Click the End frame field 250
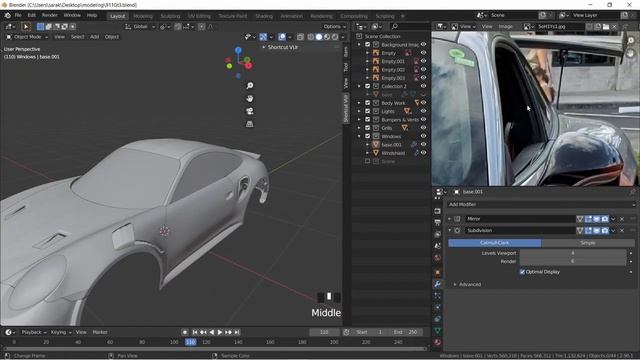Screen dimensions: 640x360 [x=407, y=332]
